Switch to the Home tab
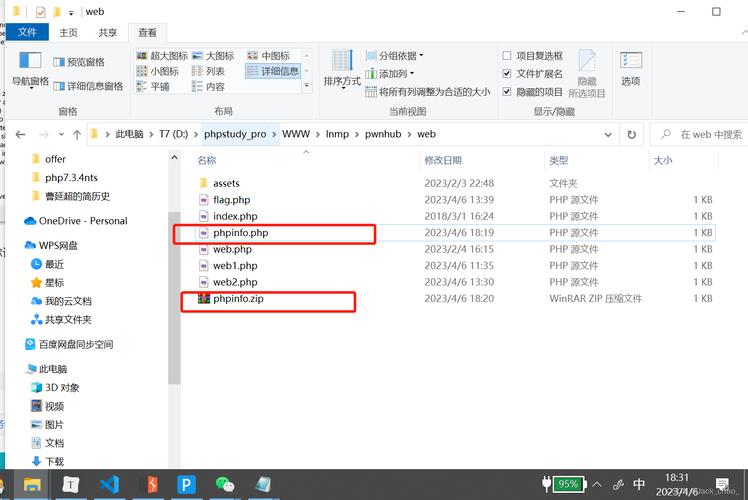Screen dimensions: 748x500 pyautogui.click(x=68, y=32)
